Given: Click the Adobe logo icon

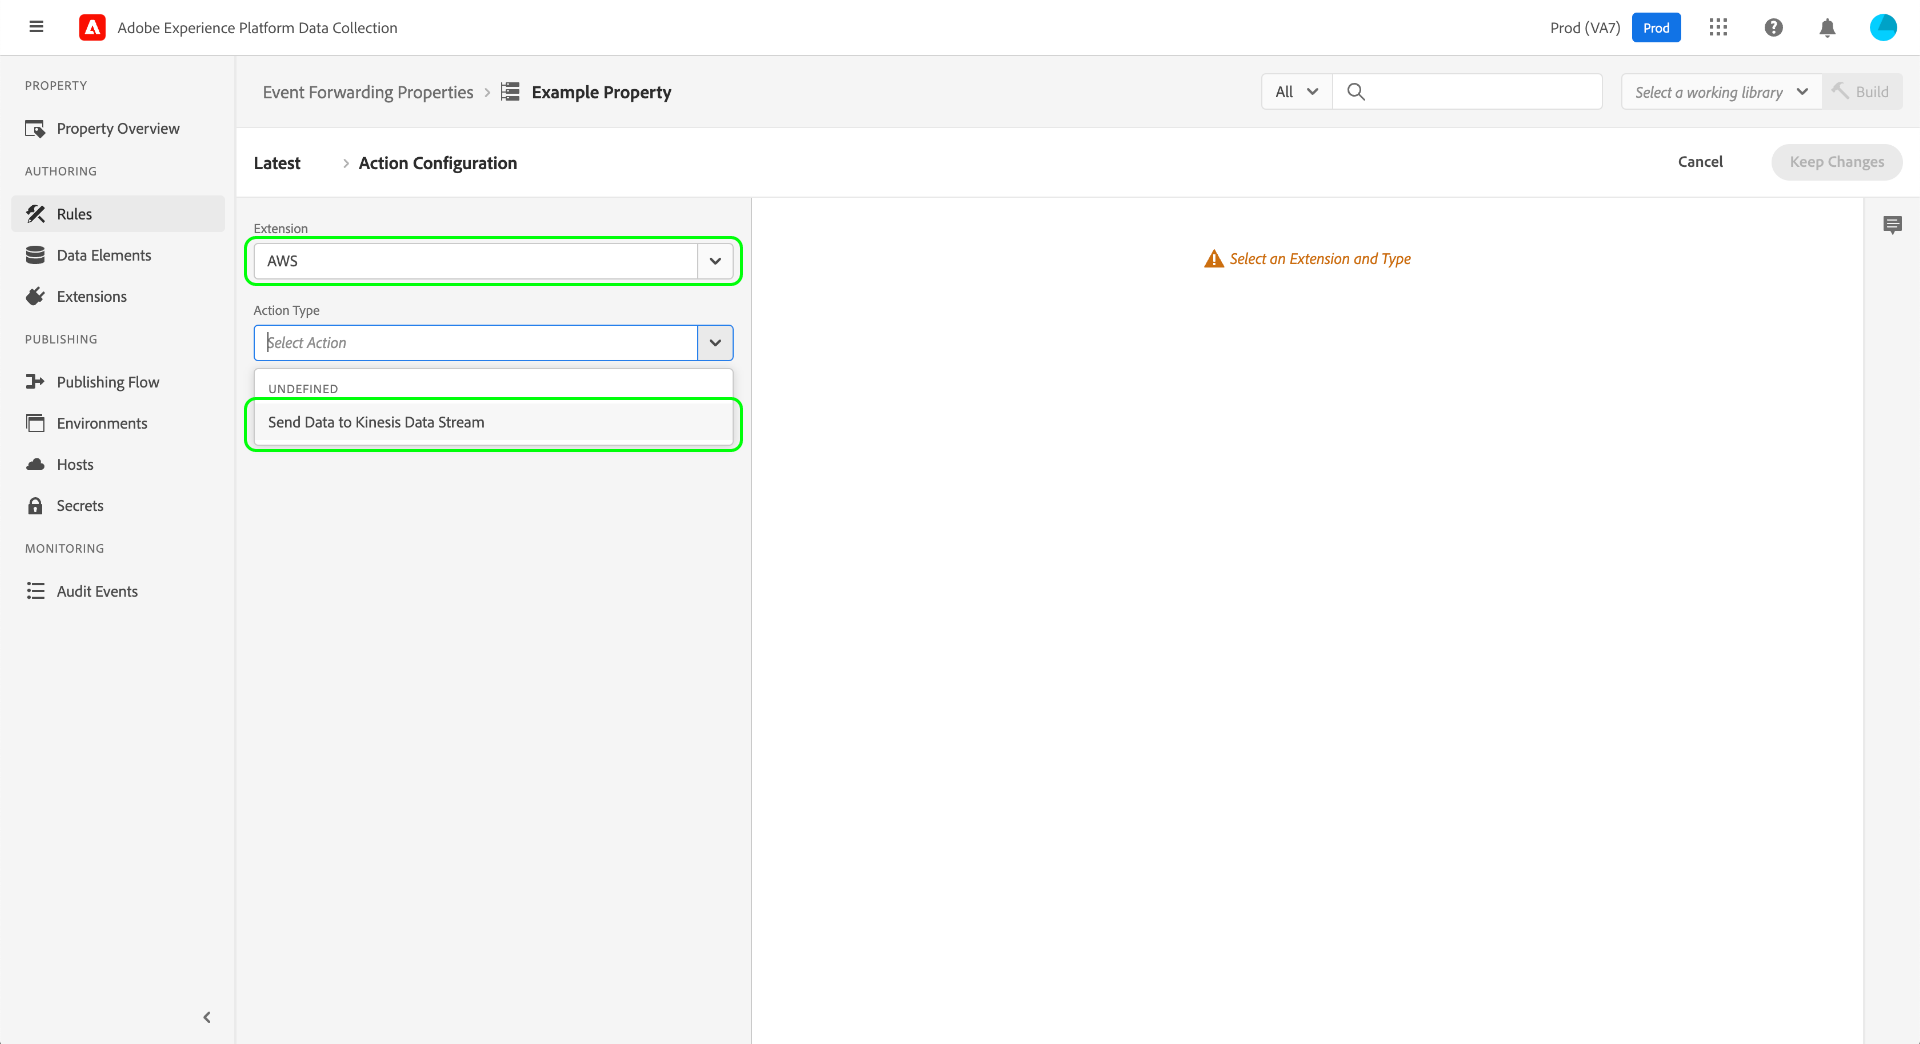Looking at the screenshot, I should point(92,27).
